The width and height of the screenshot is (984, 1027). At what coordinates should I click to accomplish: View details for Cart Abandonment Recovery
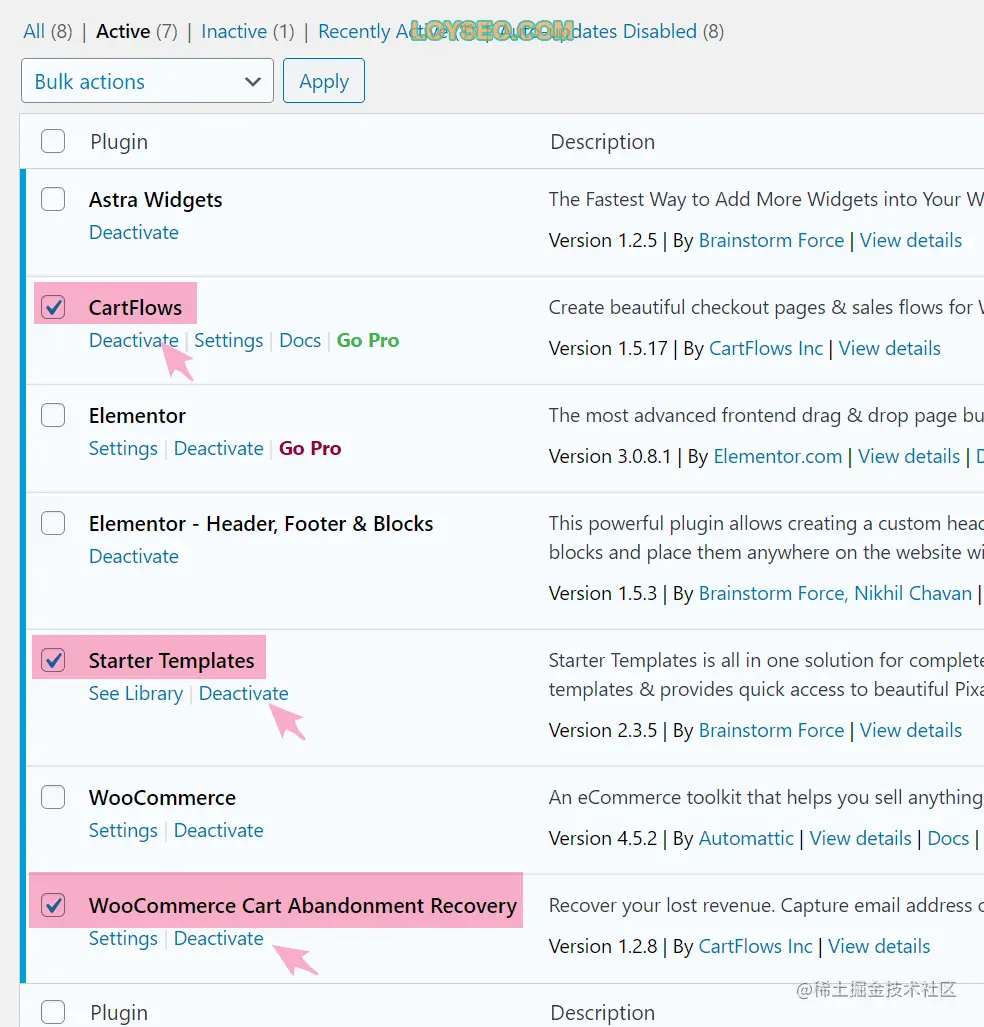coord(879,946)
